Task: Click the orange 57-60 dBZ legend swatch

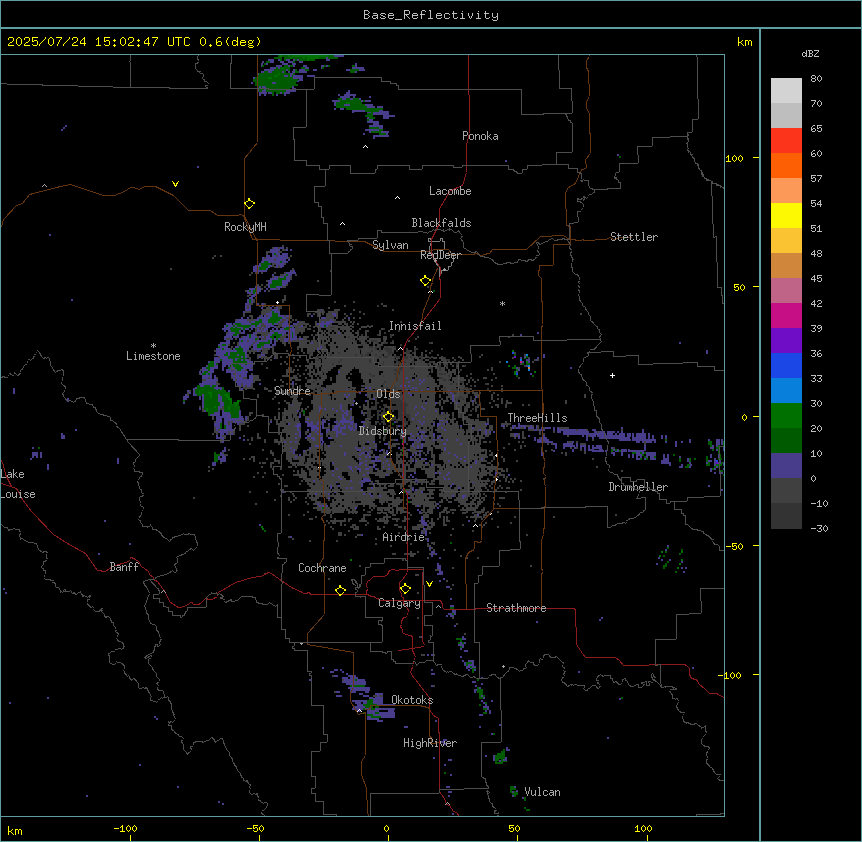Action: 786,165
